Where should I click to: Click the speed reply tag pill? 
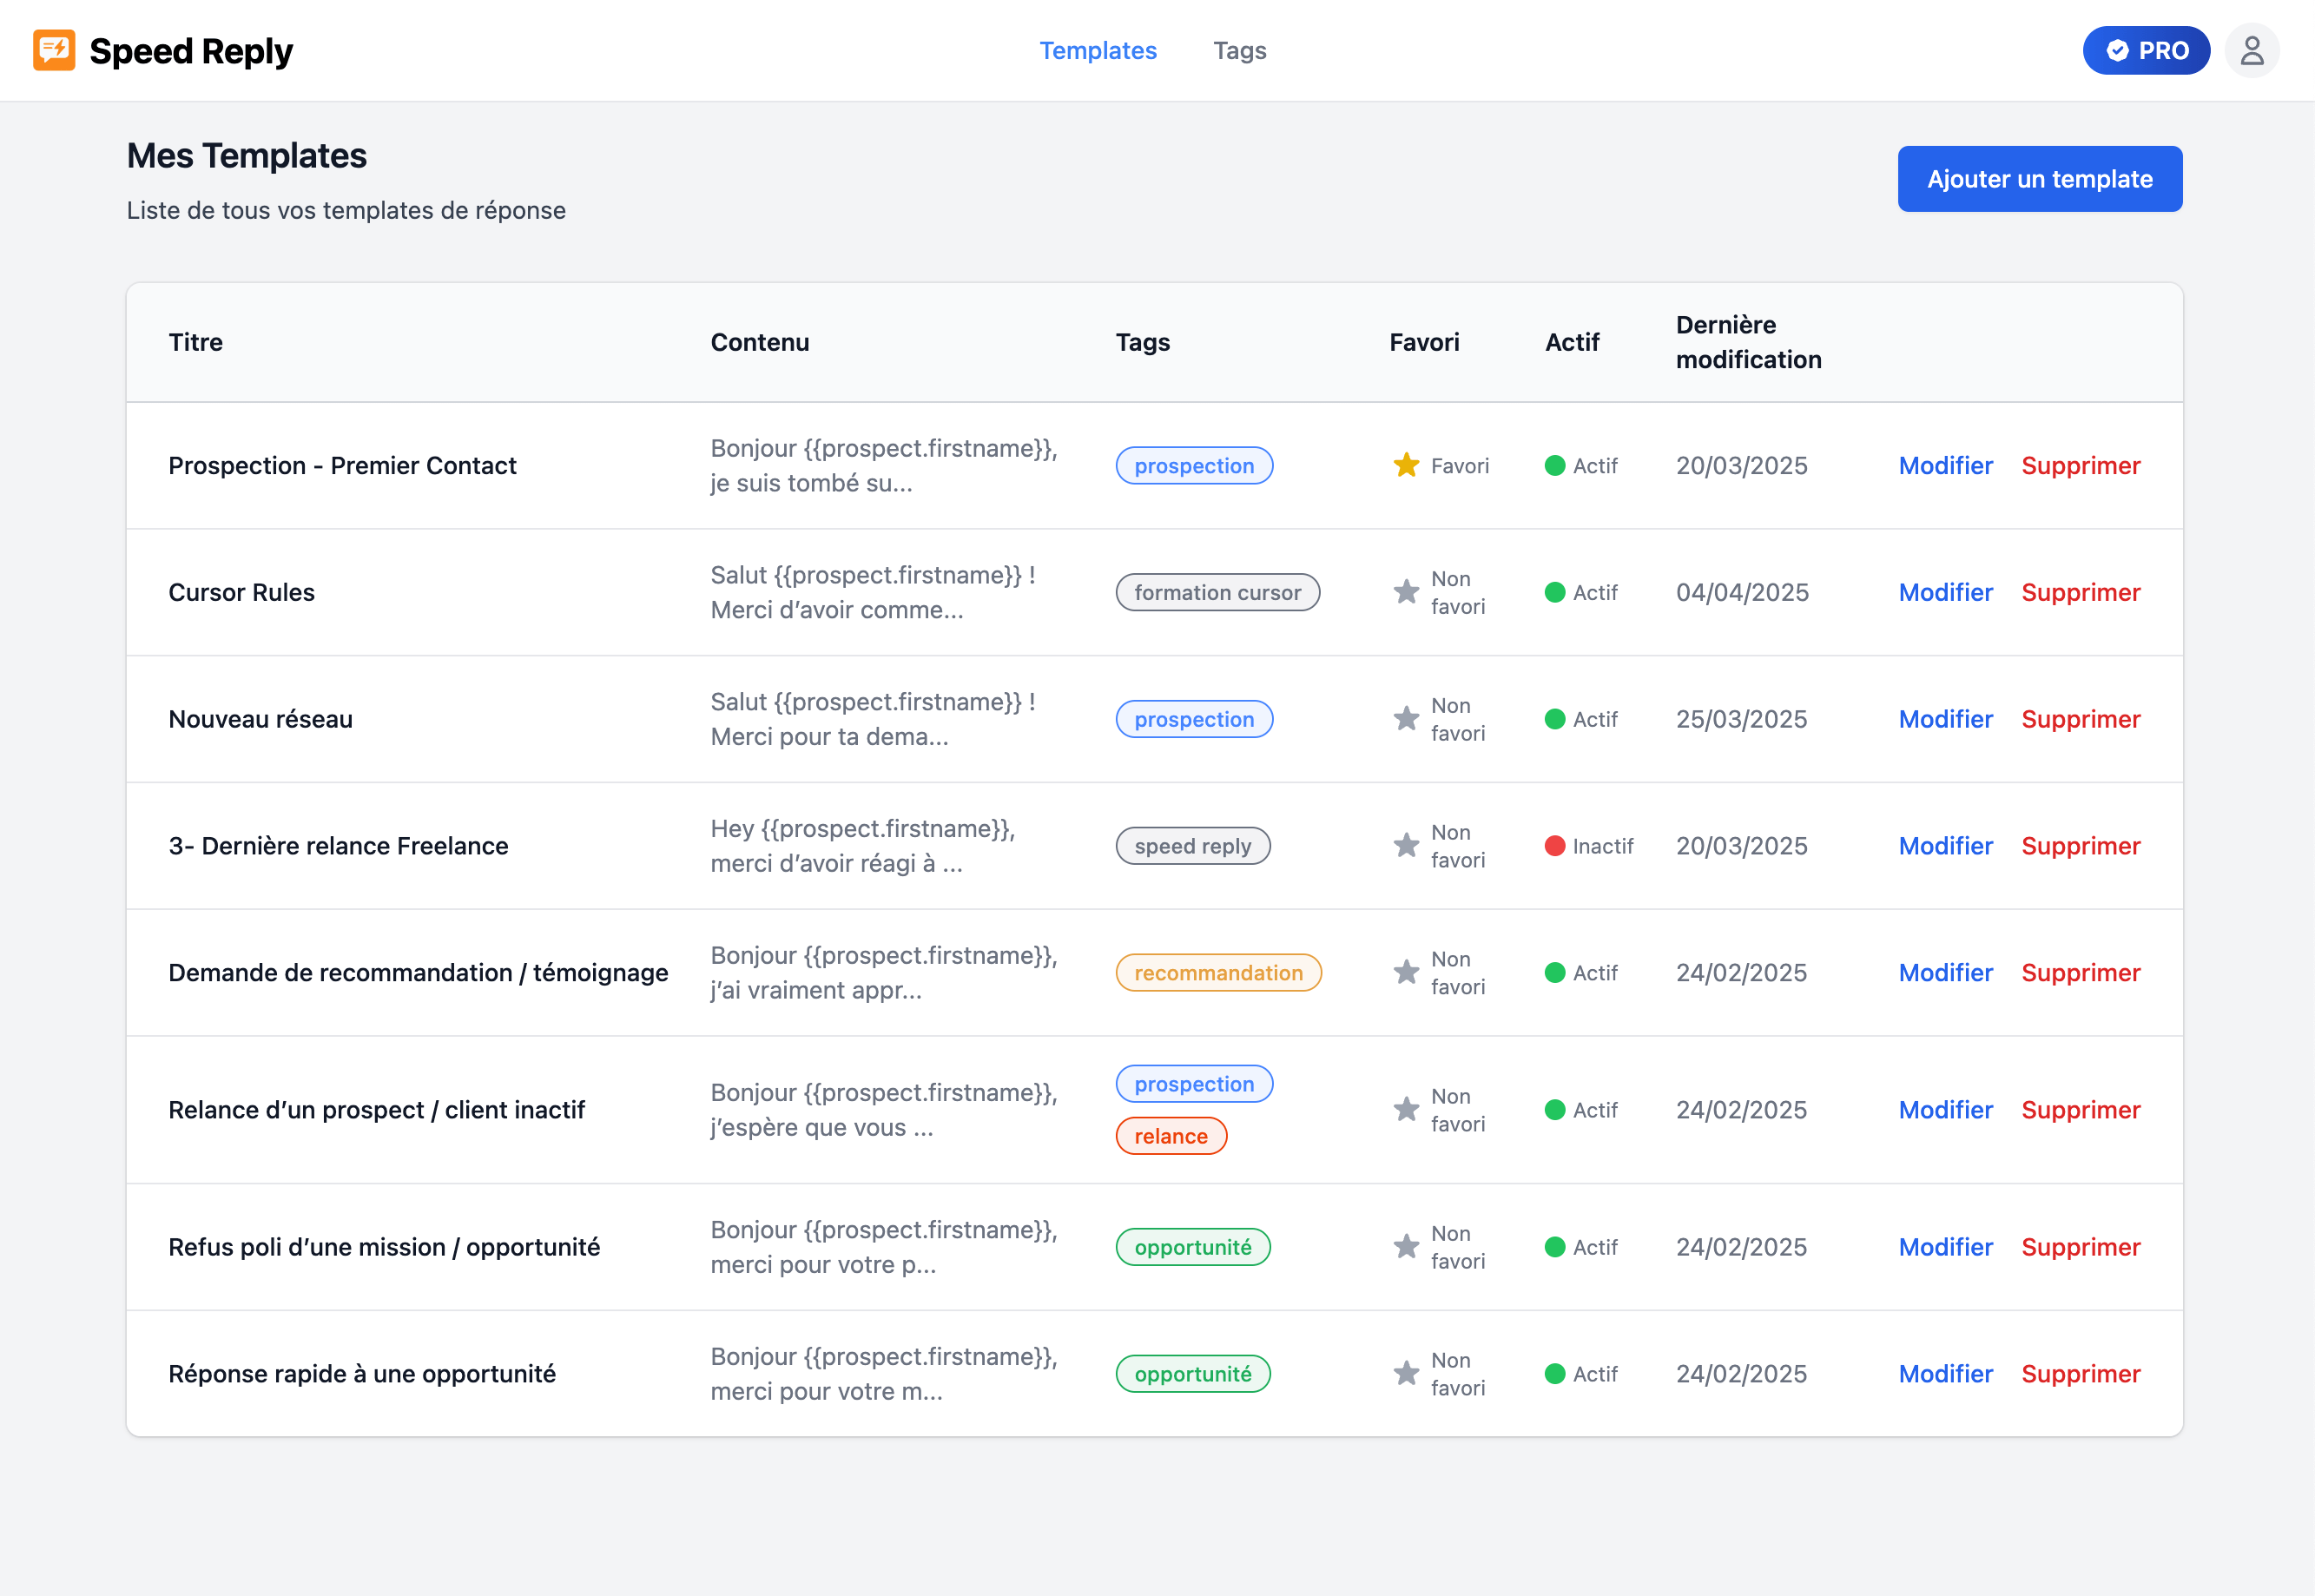1193,846
